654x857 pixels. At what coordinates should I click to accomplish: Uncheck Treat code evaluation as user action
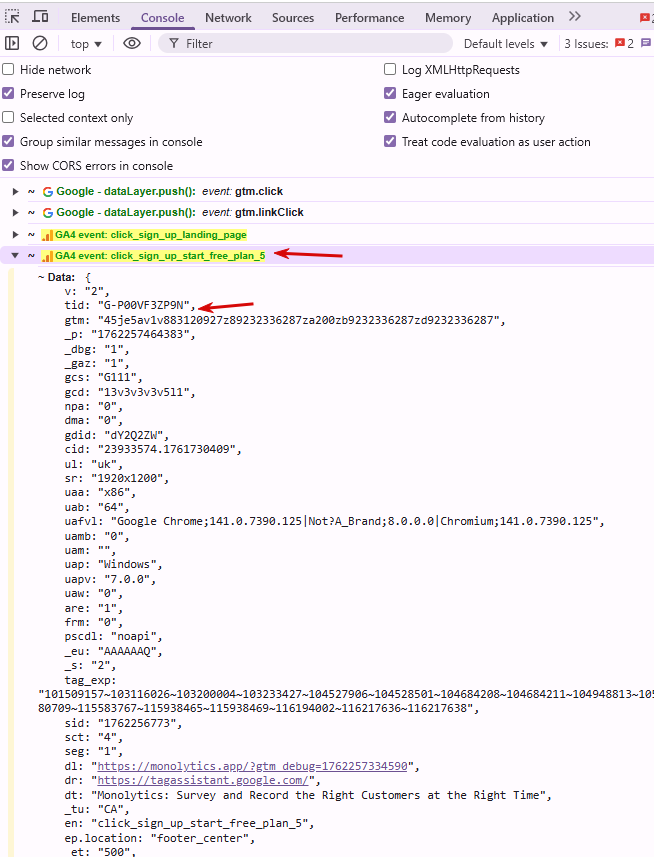[x=390, y=142]
